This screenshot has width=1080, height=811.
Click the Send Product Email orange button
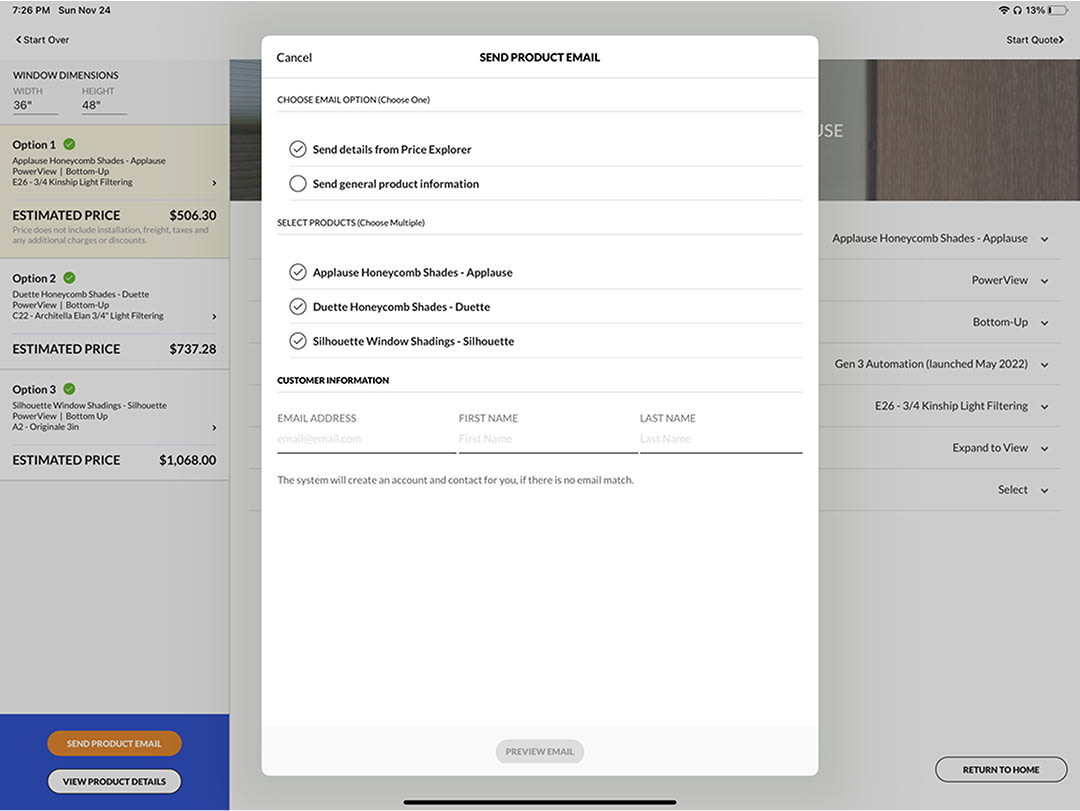pos(114,743)
